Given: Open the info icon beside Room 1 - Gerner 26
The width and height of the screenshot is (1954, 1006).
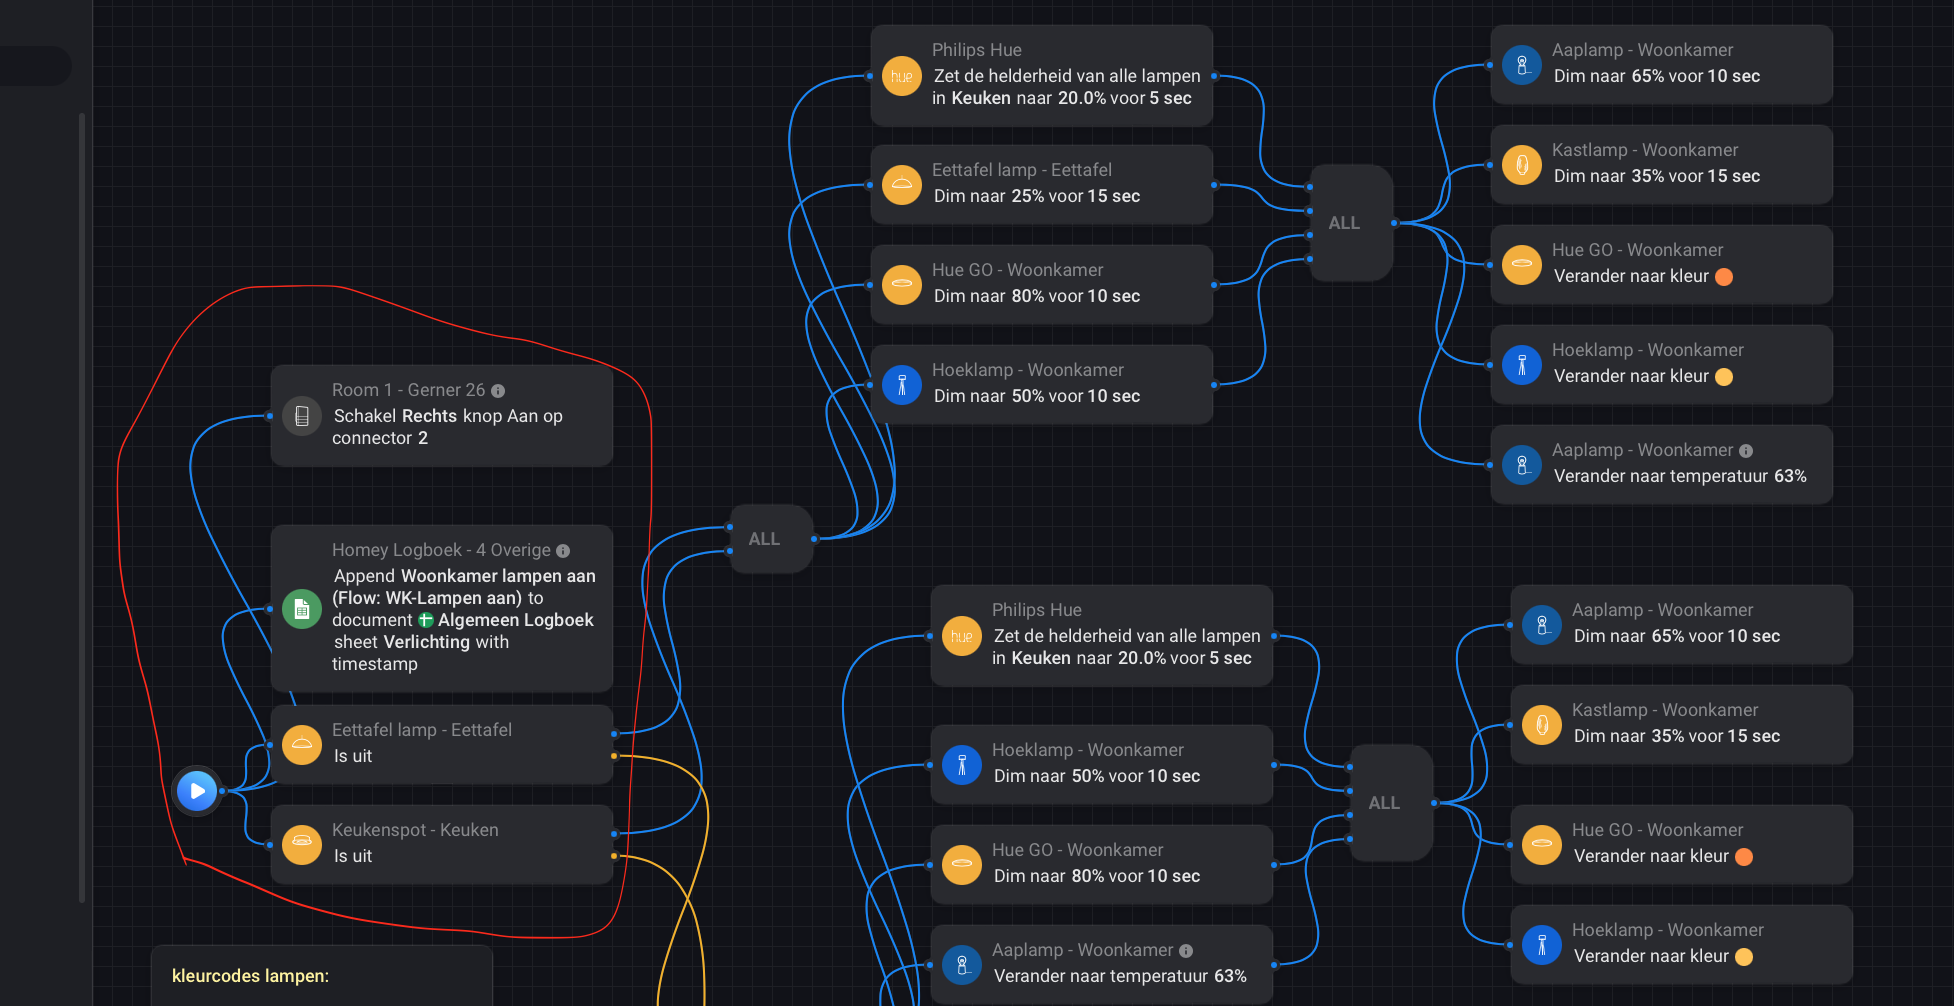Looking at the screenshot, I should coord(498,391).
